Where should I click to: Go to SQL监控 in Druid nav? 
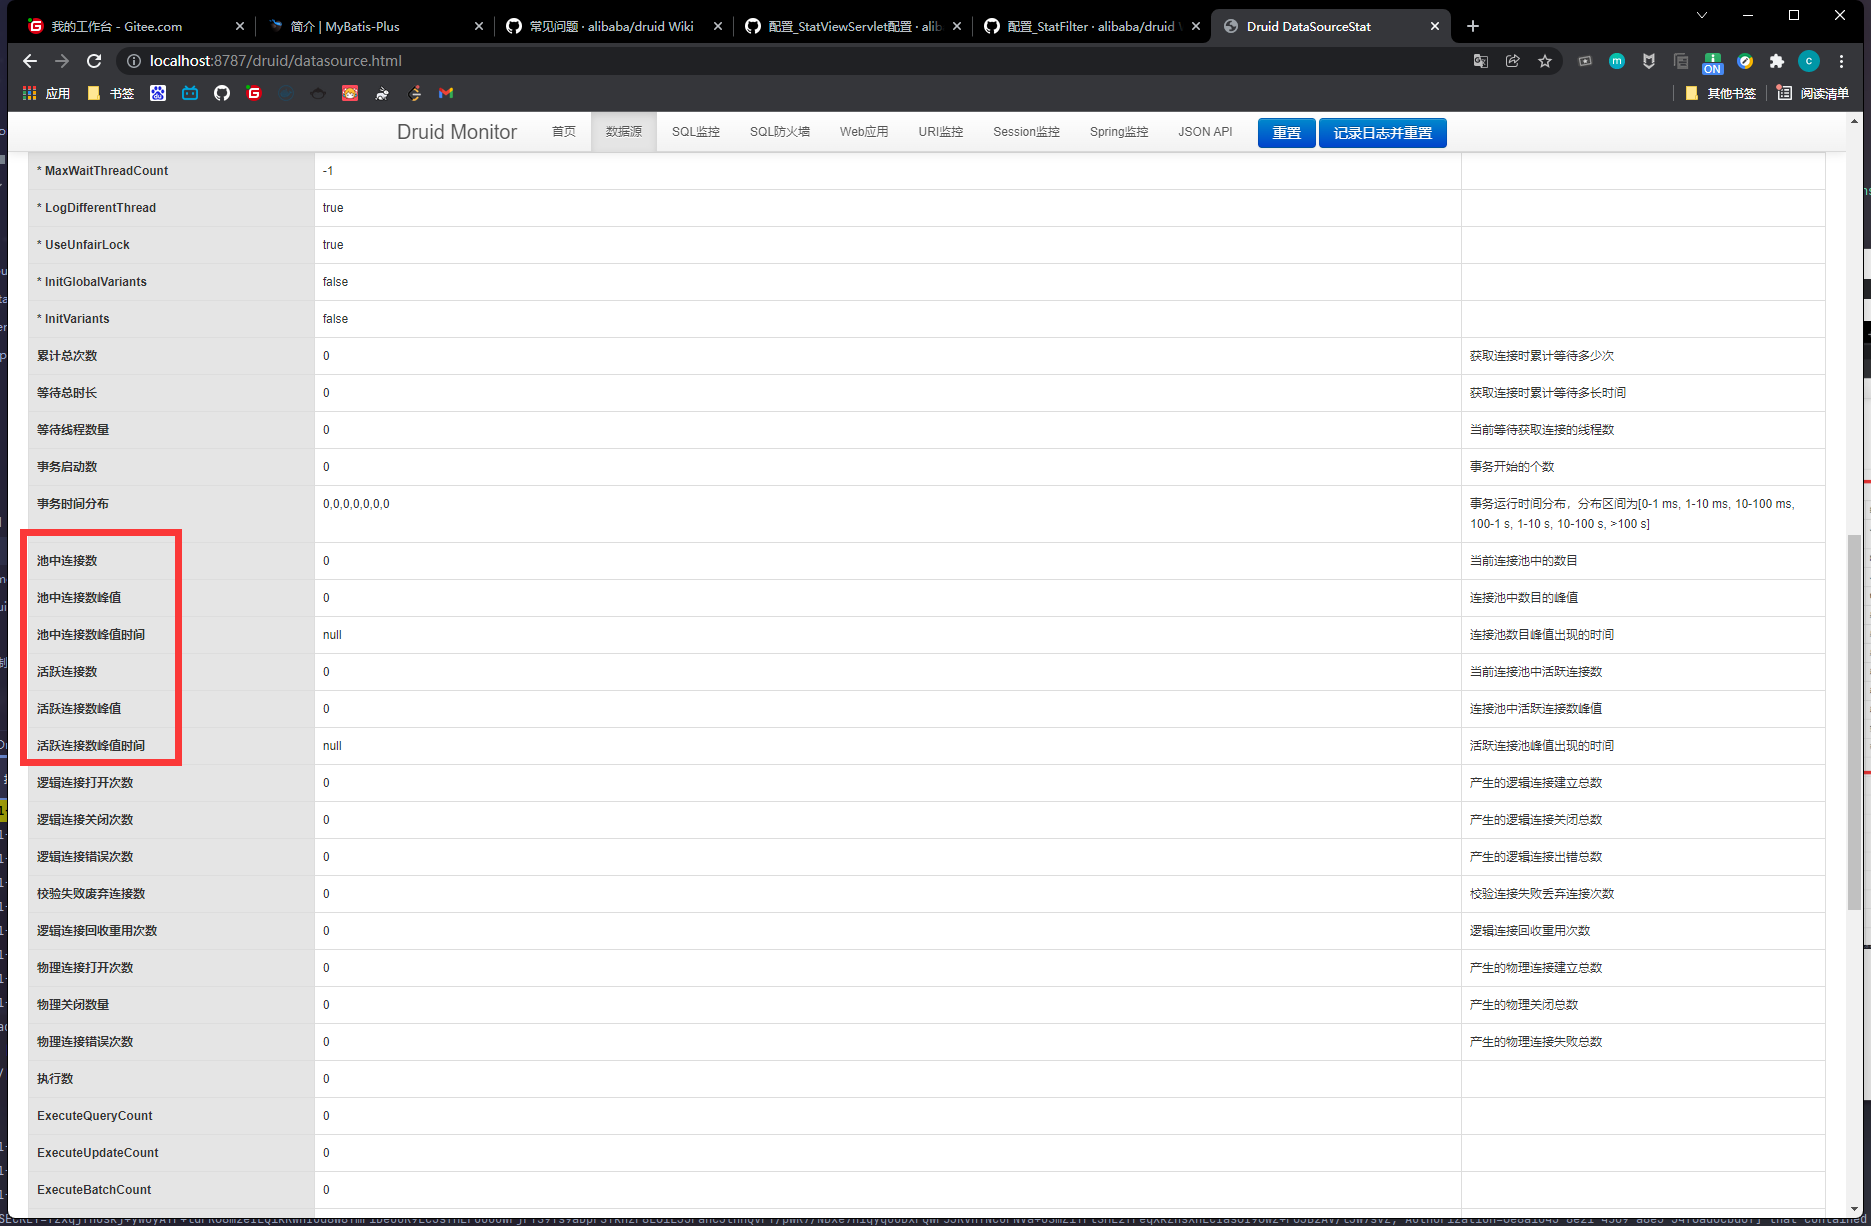click(695, 132)
